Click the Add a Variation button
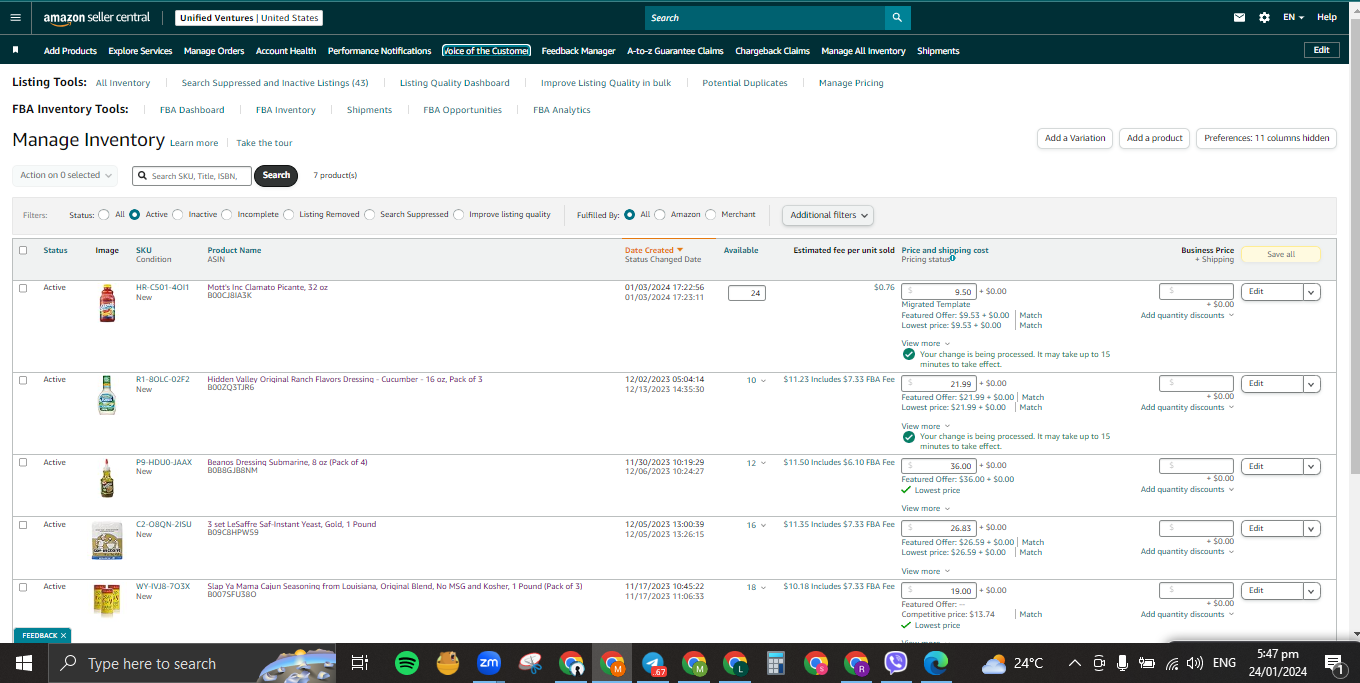The image size is (1360, 683). click(1075, 138)
